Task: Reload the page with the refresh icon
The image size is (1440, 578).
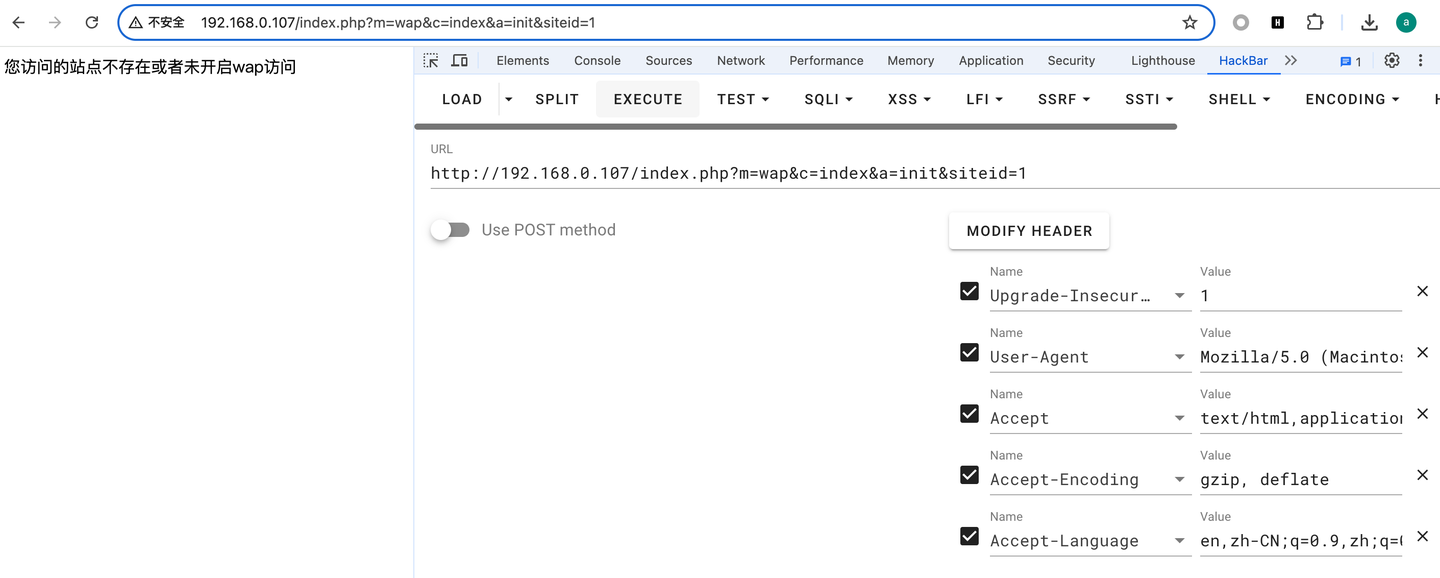Action: tap(91, 21)
